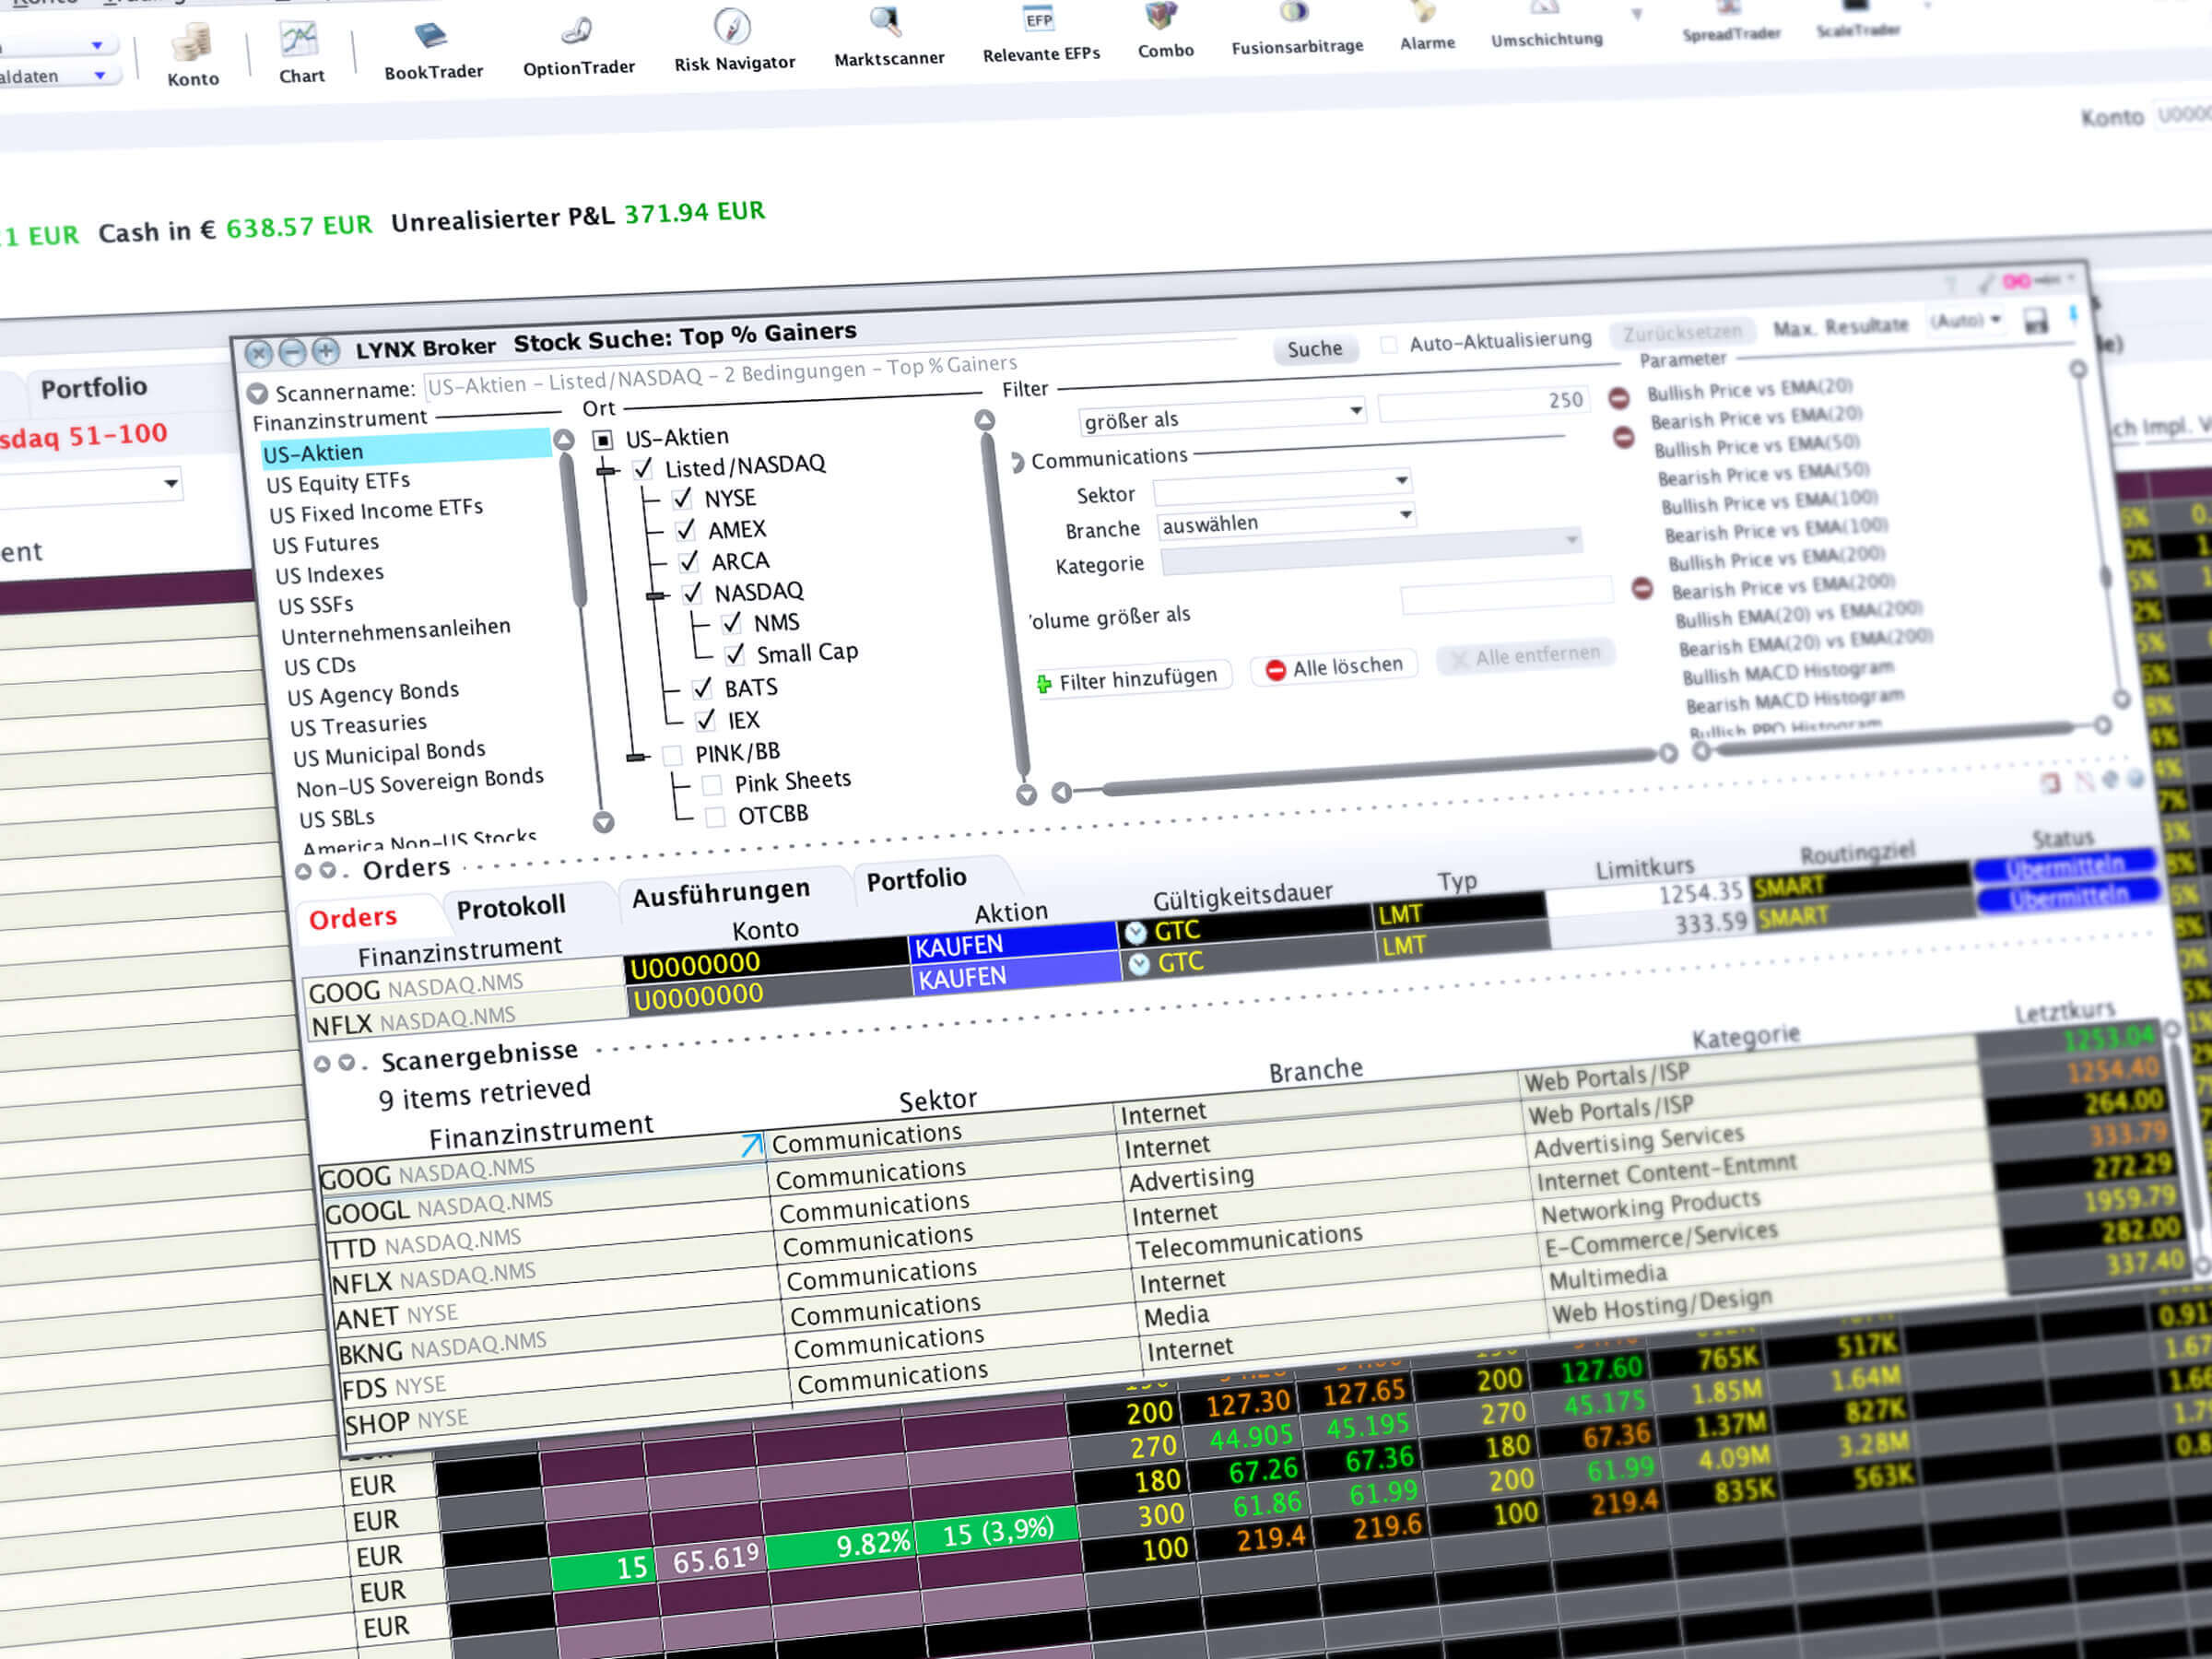Image resolution: width=2212 pixels, height=1659 pixels.
Task: Expand the Communications filter section
Action: click(x=1018, y=462)
